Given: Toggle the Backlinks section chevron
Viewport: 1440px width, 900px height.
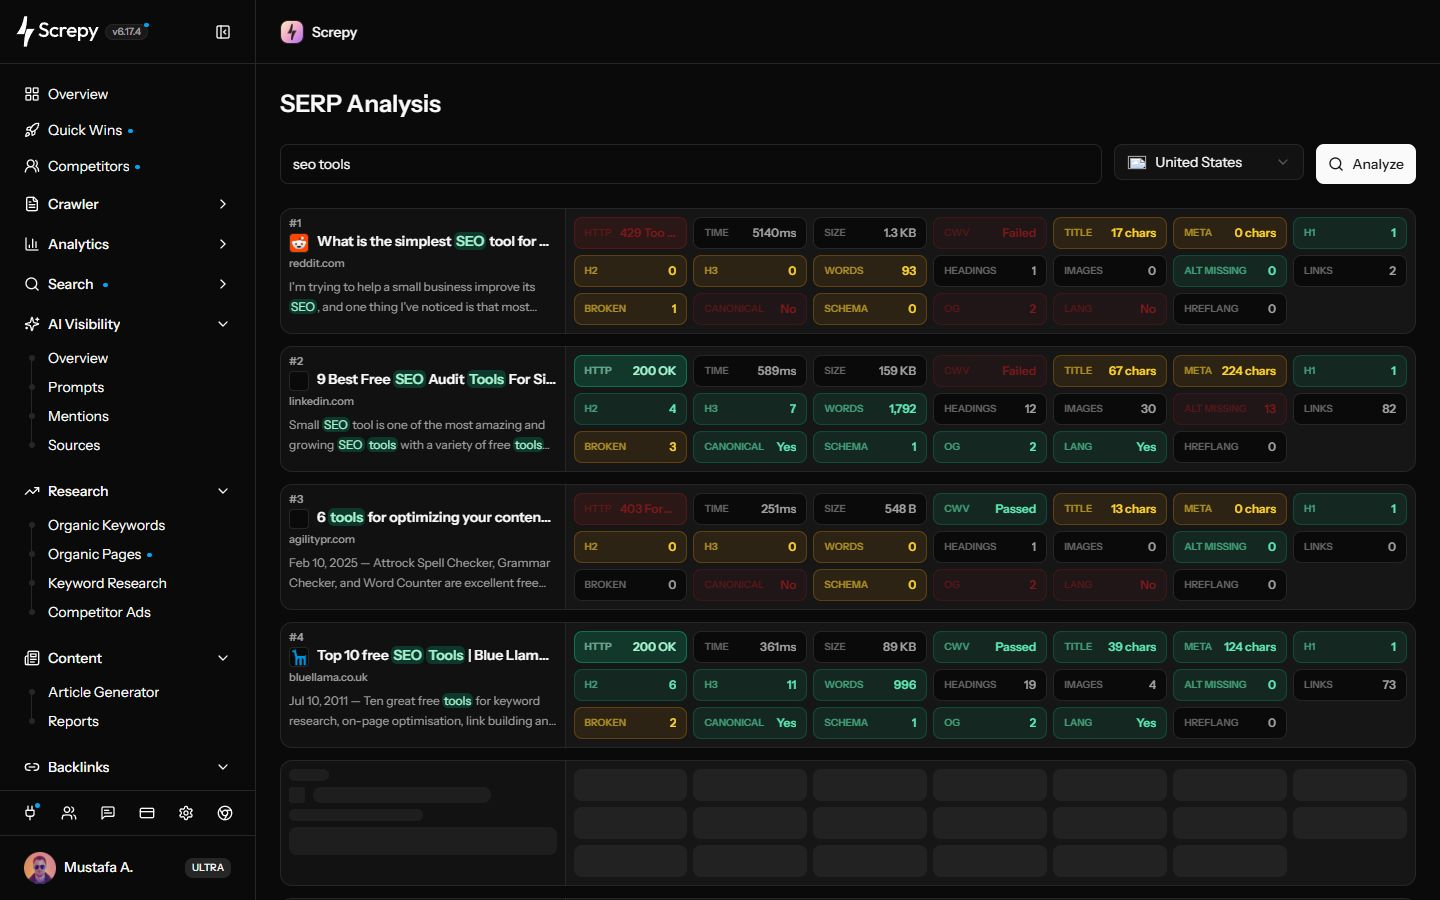Looking at the screenshot, I should point(223,767).
